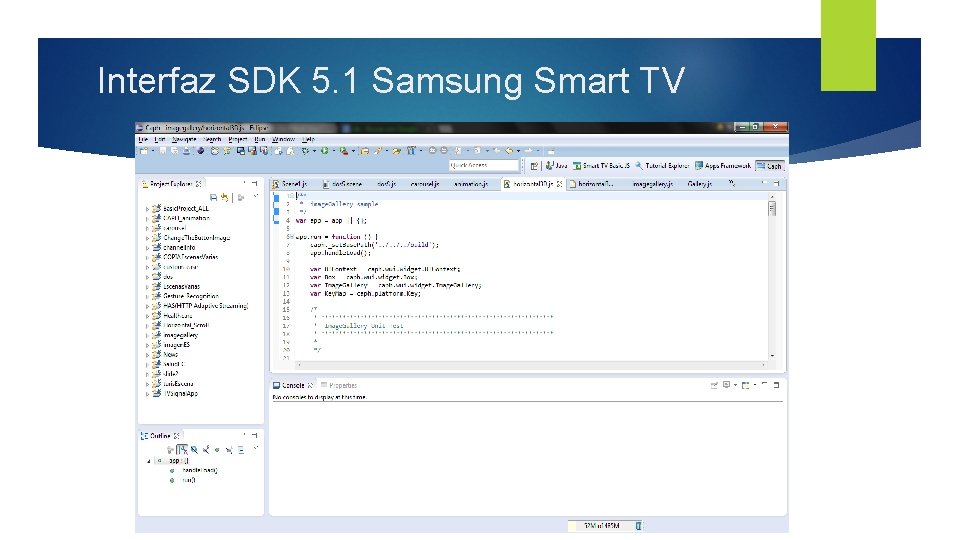The width and height of the screenshot is (960, 540).
Task: Click the Open Perspective icon
Action: pos(534,166)
